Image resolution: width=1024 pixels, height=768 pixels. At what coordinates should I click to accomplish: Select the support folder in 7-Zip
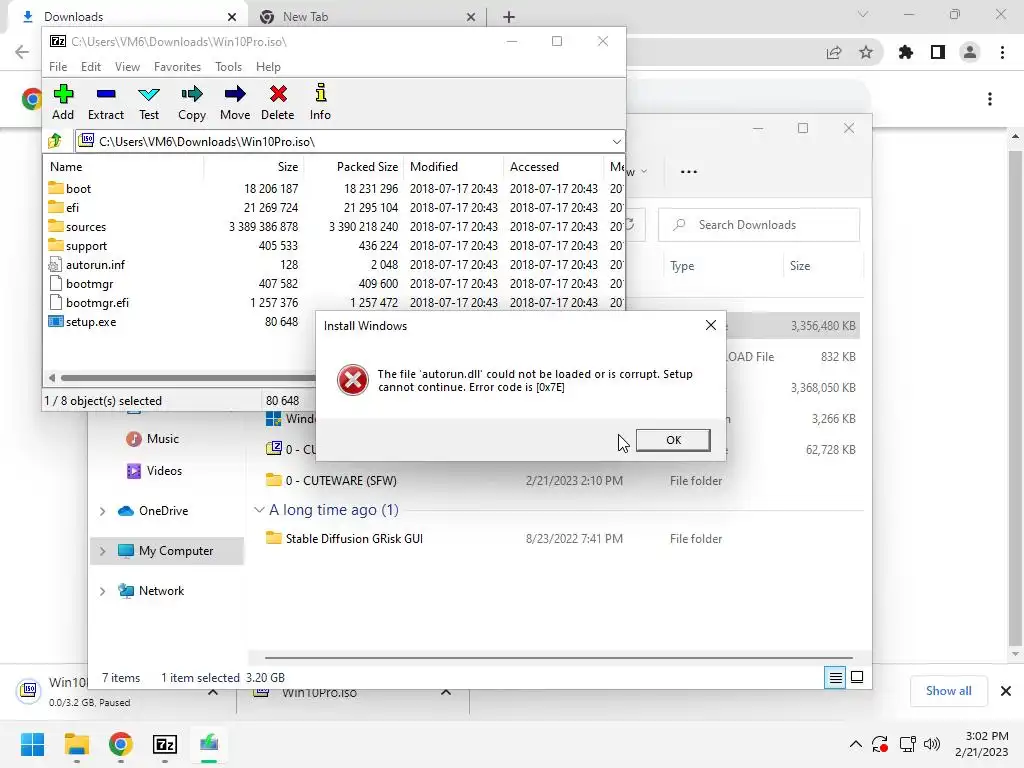pos(86,246)
